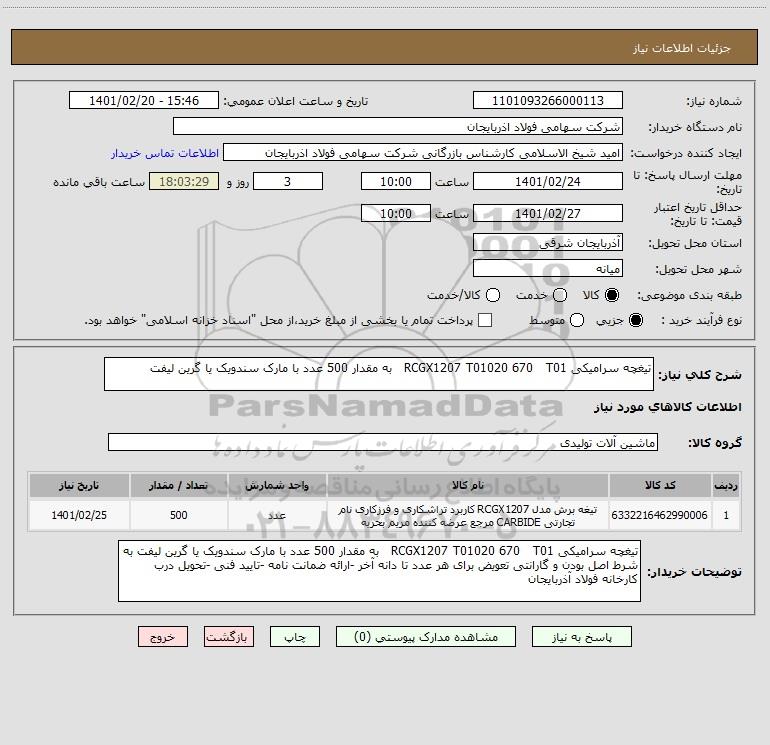Click the پاسخ به نیاز button
Viewport: 770px width, 745px height.
[582, 637]
